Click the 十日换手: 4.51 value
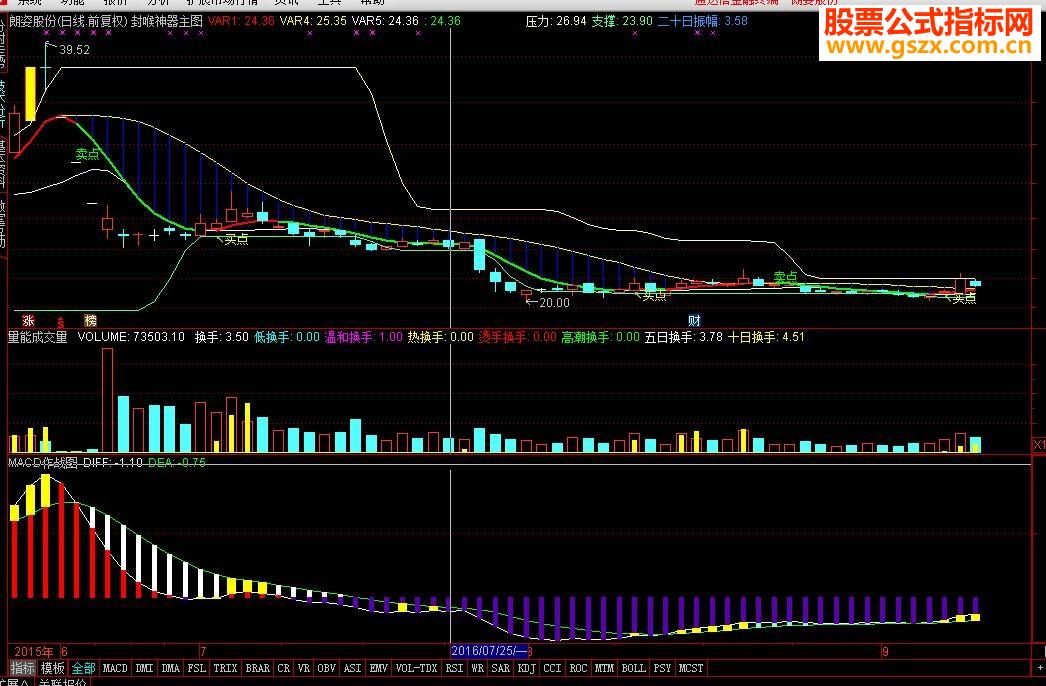 766,337
